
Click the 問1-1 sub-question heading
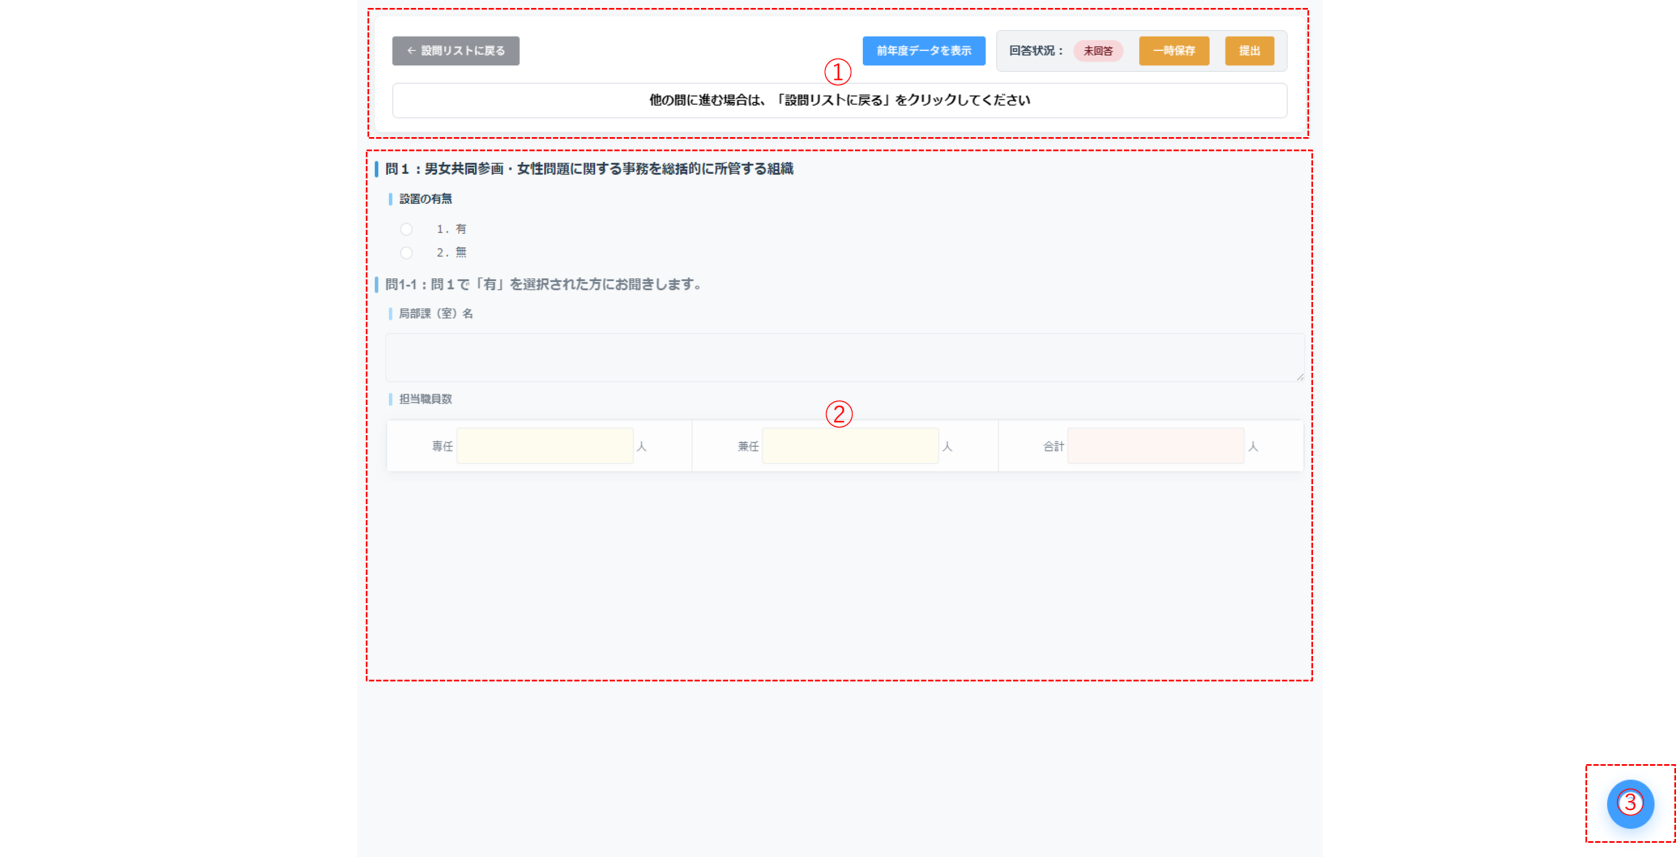point(544,285)
